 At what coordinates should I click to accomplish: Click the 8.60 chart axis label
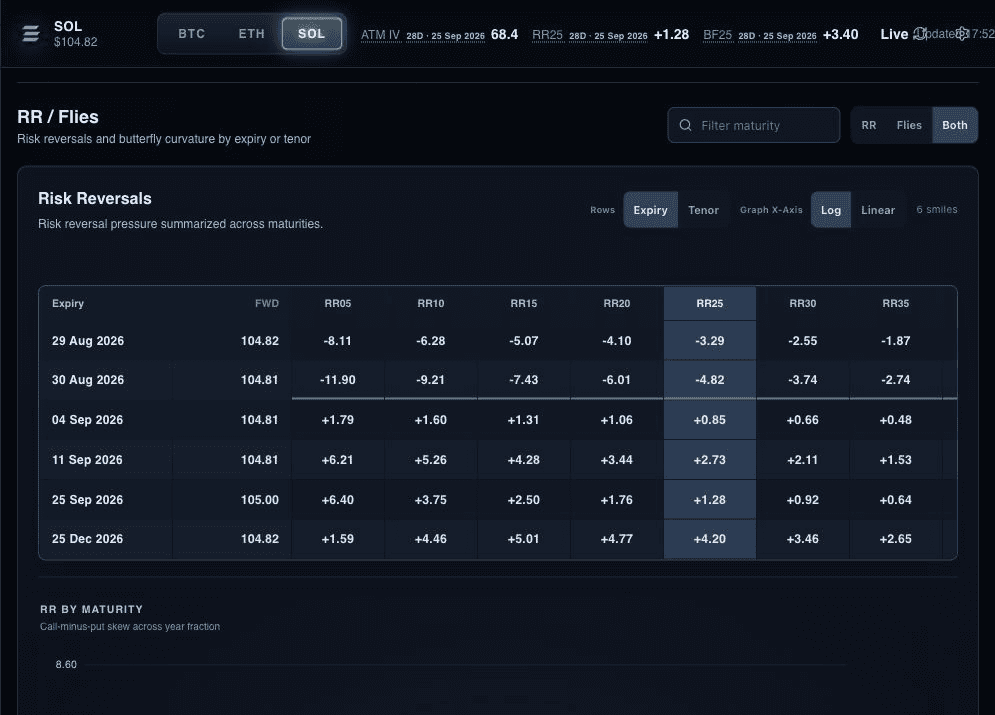click(66, 664)
